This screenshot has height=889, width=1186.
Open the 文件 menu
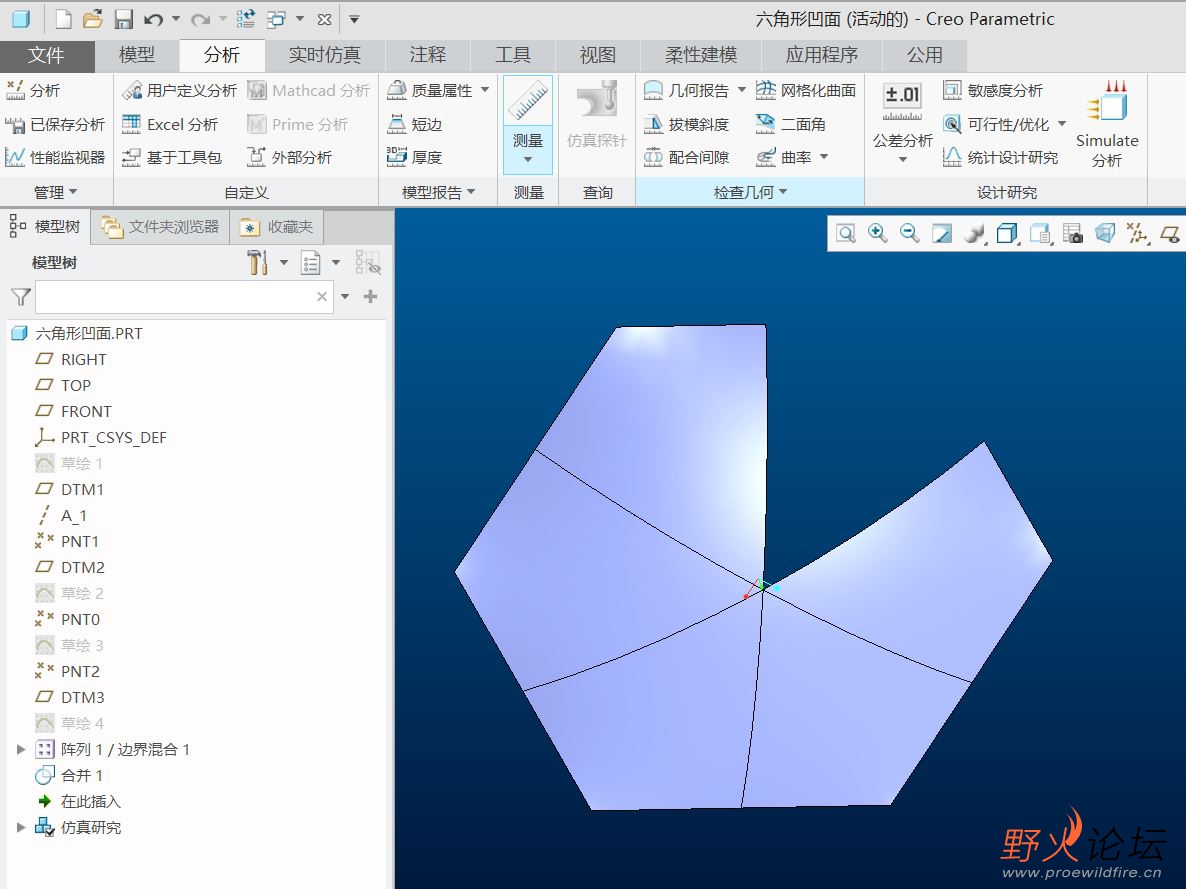click(x=47, y=55)
